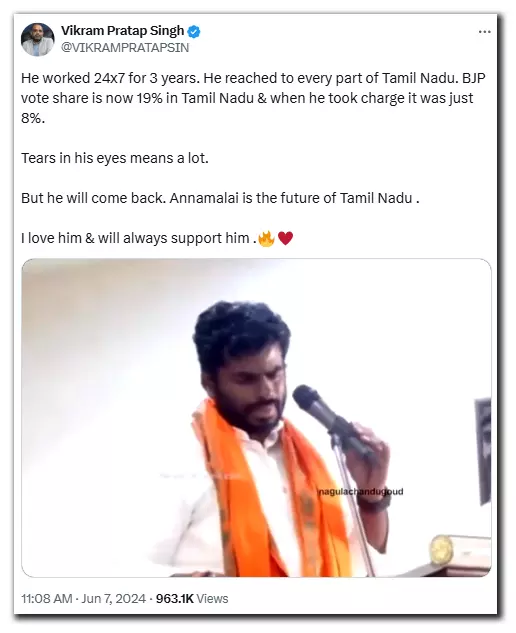Image resolution: width=516 pixels, height=633 pixels.
Task: Click the Jun 7, 2024 date
Action: pyautogui.click(x=113, y=598)
